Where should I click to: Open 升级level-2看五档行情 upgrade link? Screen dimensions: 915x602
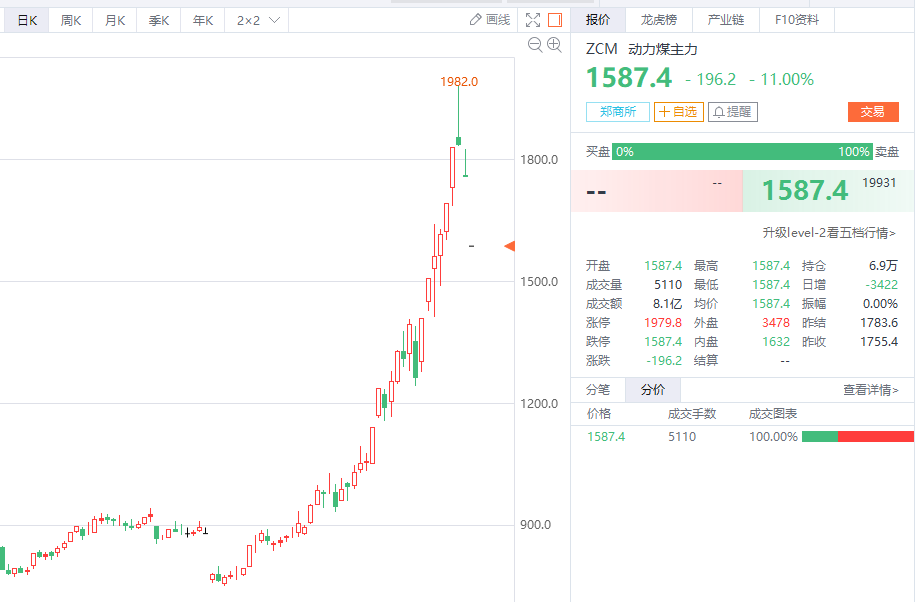pyautogui.click(x=829, y=233)
